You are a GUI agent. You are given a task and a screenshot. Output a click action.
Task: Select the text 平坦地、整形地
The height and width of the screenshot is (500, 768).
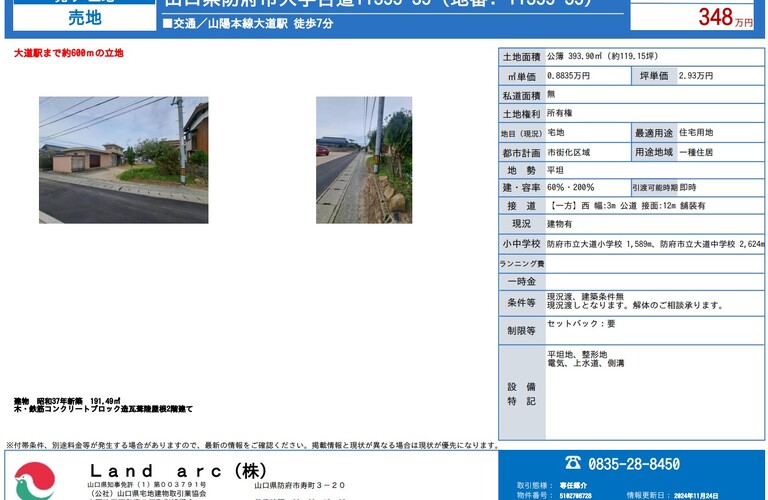coord(577,354)
